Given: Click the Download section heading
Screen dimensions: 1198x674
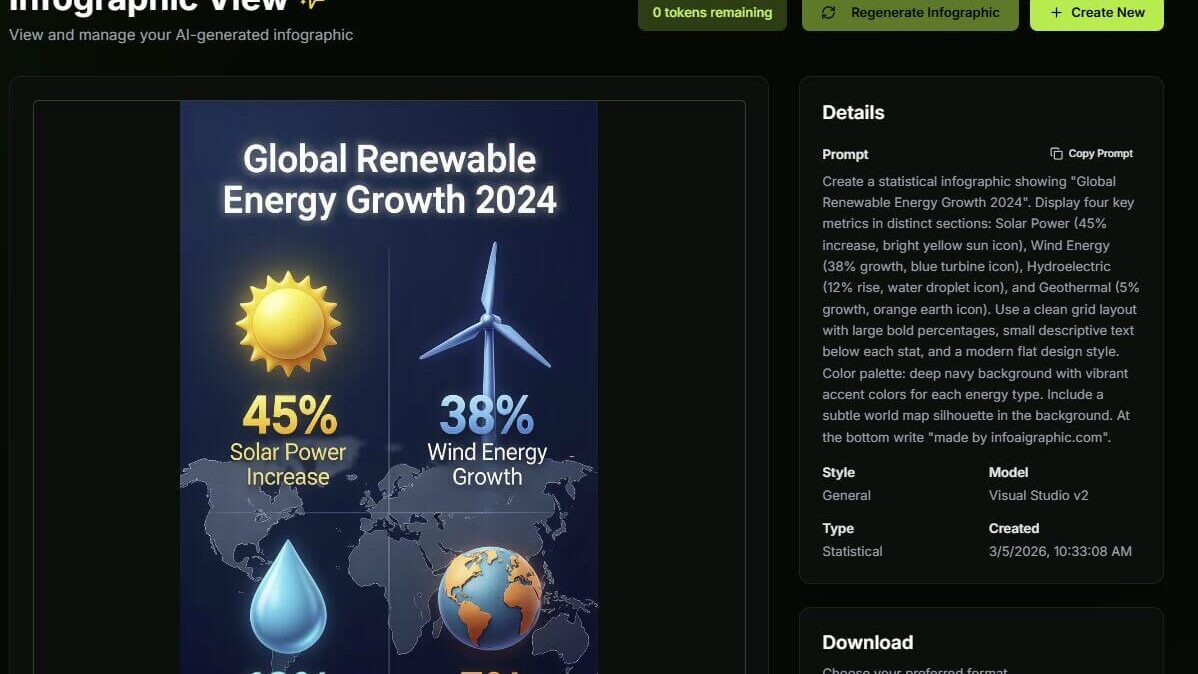Looking at the screenshot, I should click(867, 642).
